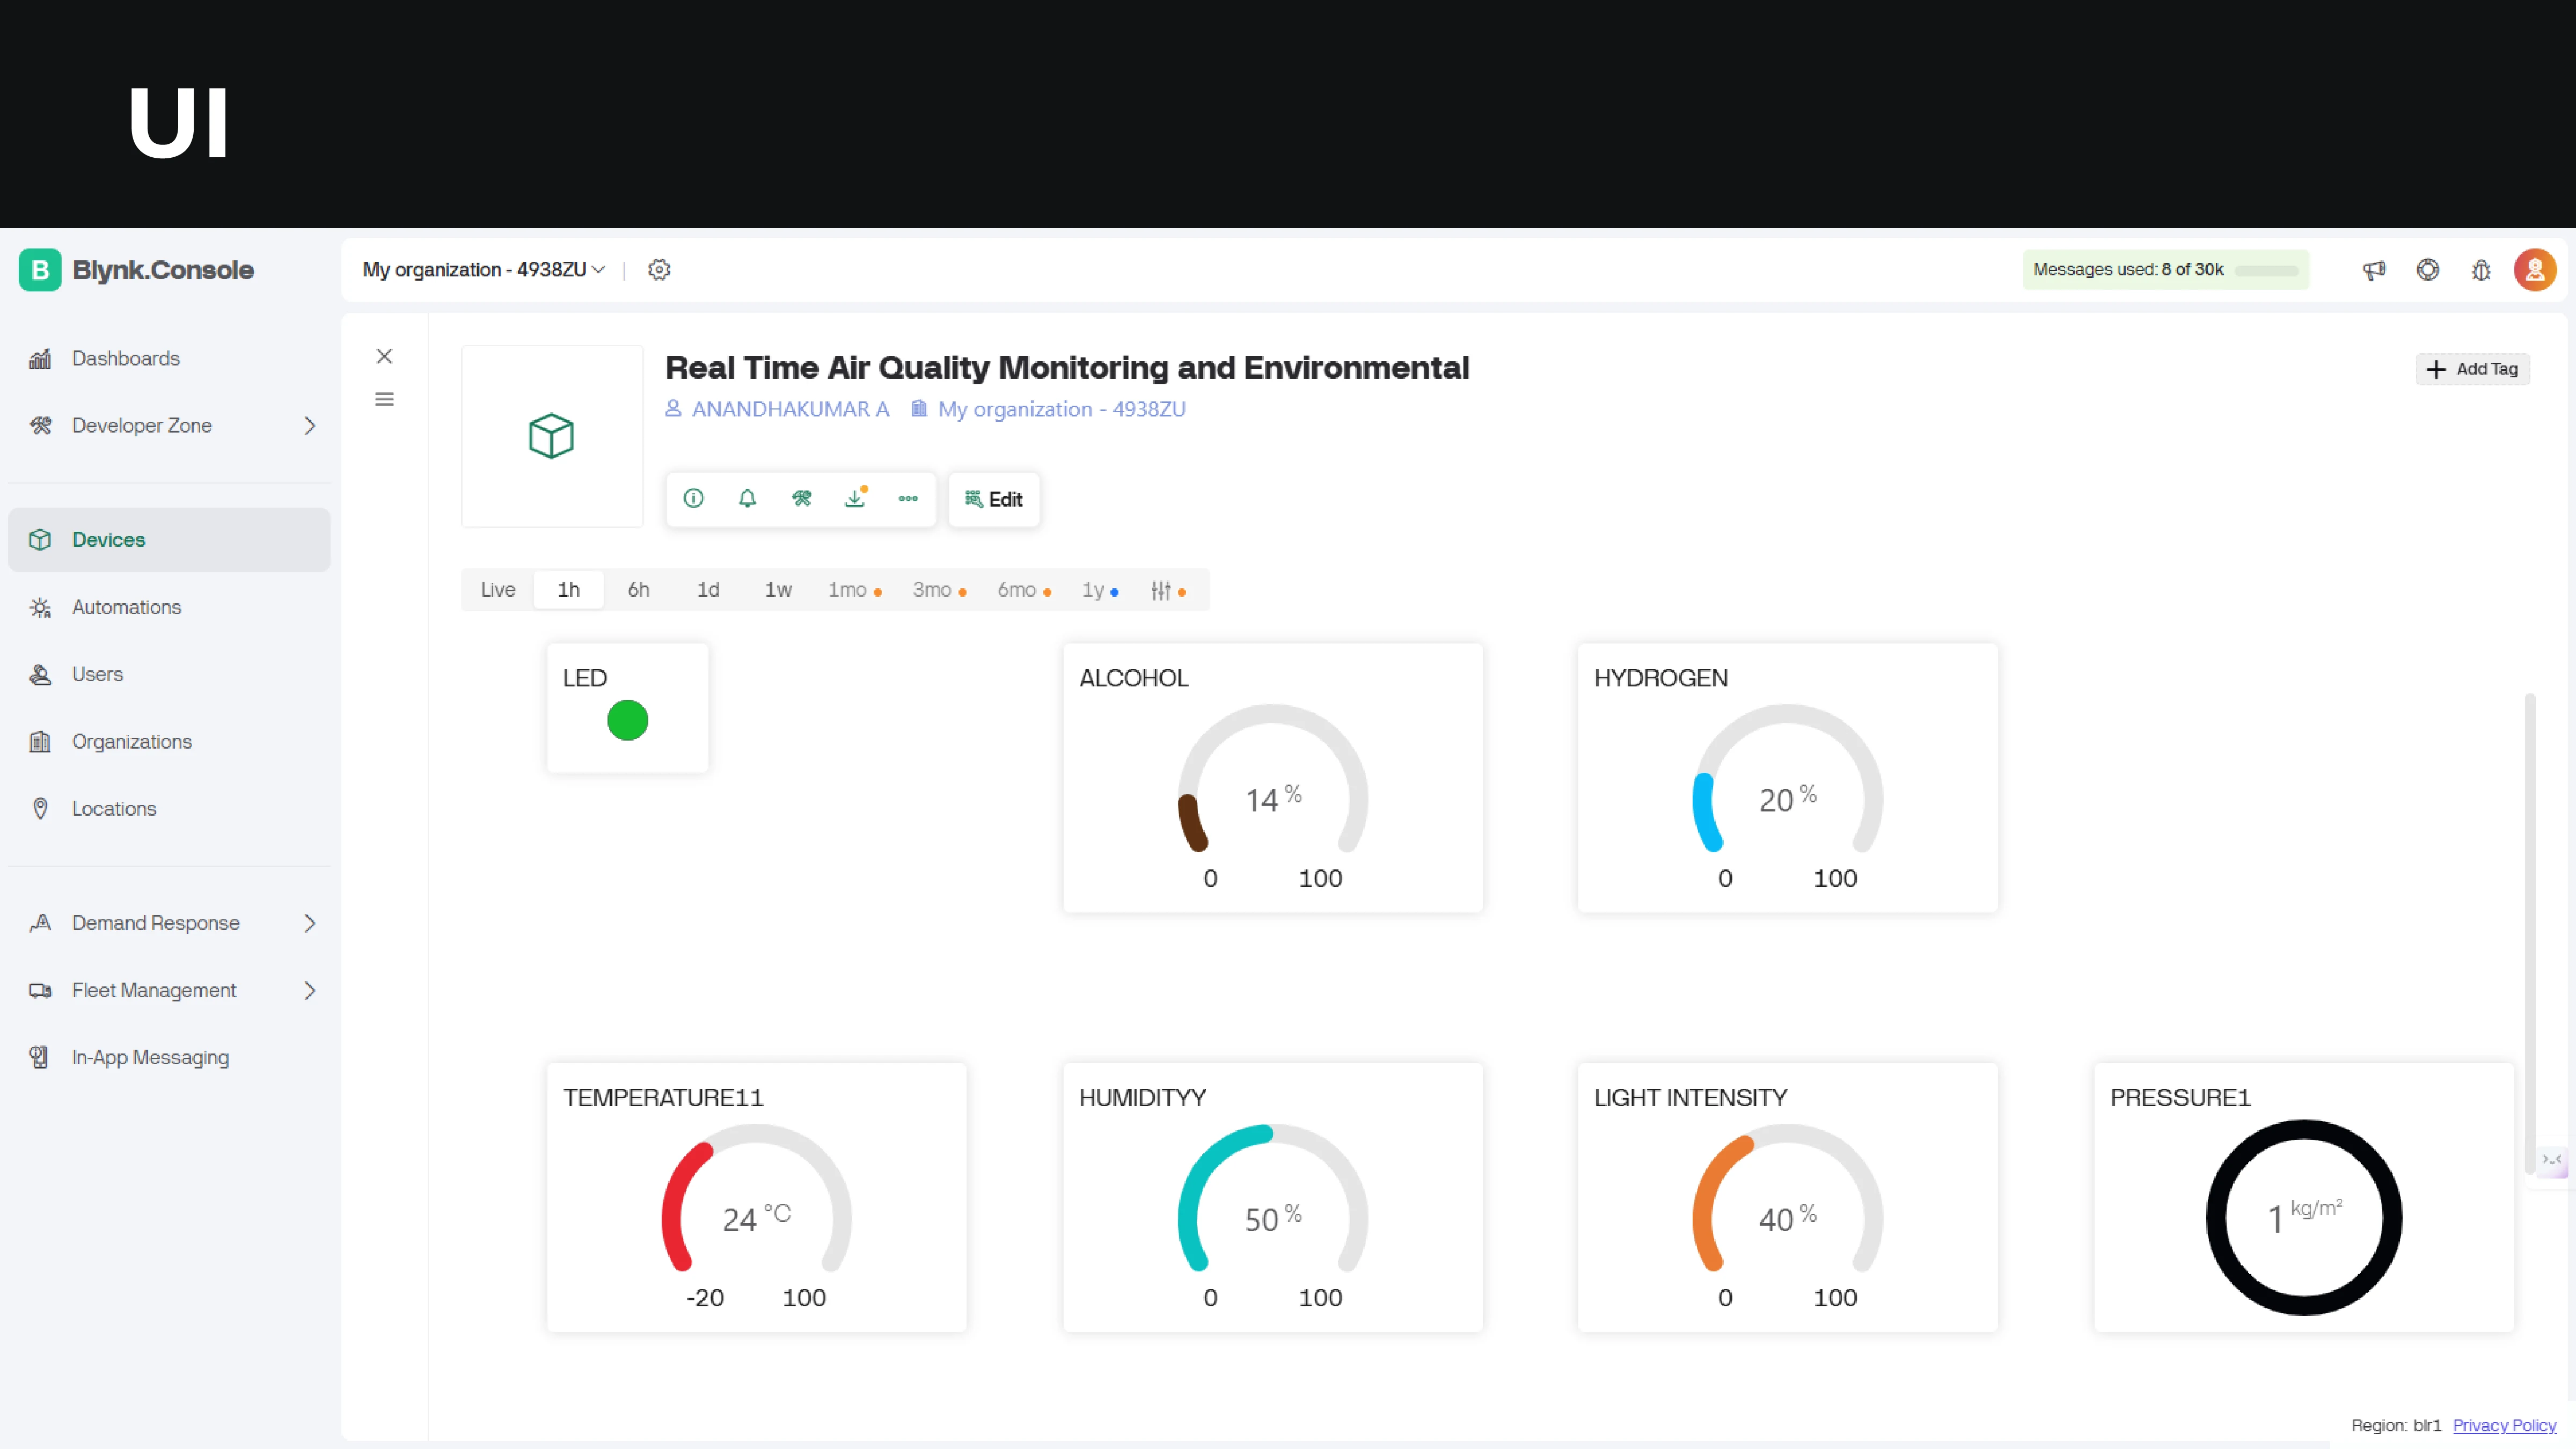This screenshot has width=2576, height=1449.
Task: Click the download report icon
Action: coord(855,498)
